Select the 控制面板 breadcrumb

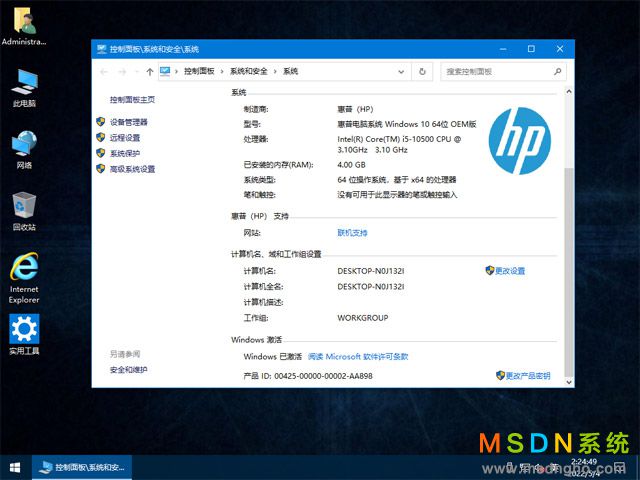coord(199,71)
